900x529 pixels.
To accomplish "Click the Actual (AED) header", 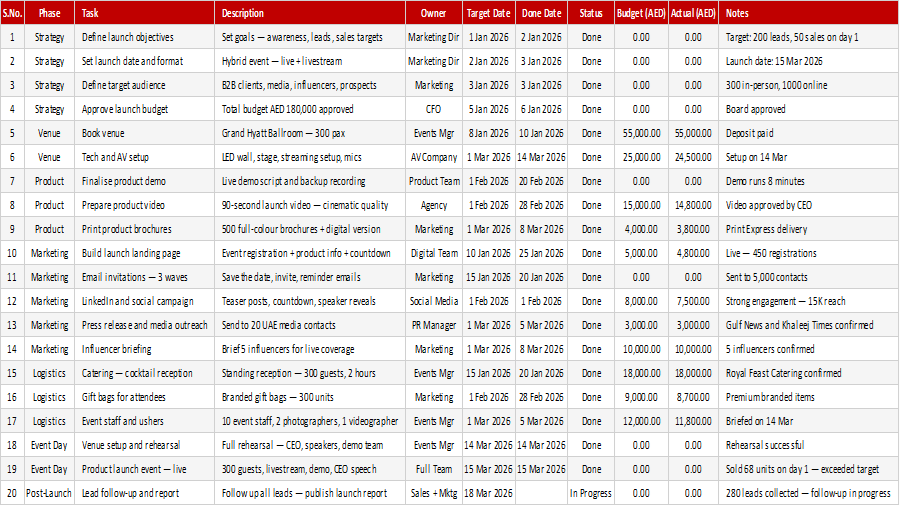I will pos(693,13).
